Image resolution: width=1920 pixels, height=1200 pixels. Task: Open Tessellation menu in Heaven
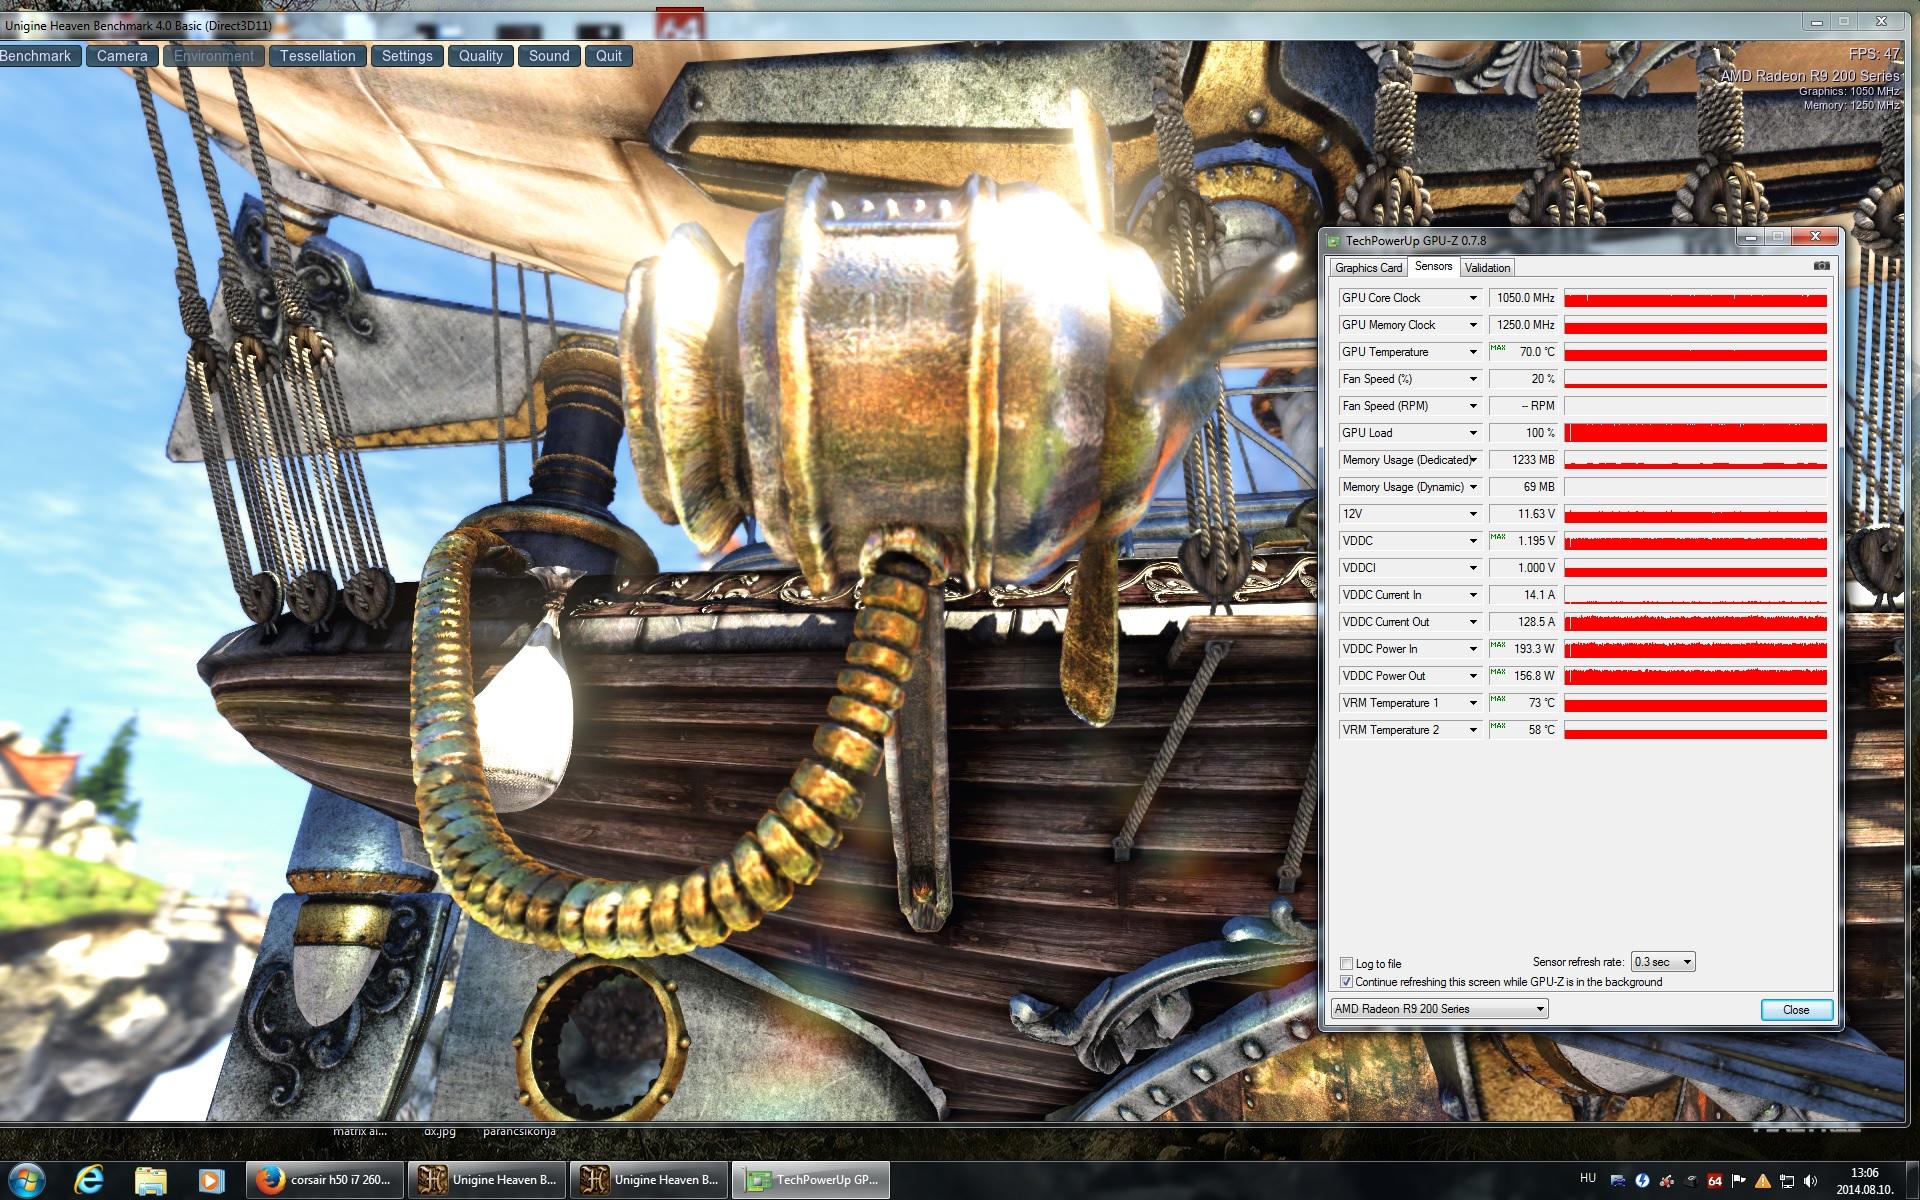317,56
